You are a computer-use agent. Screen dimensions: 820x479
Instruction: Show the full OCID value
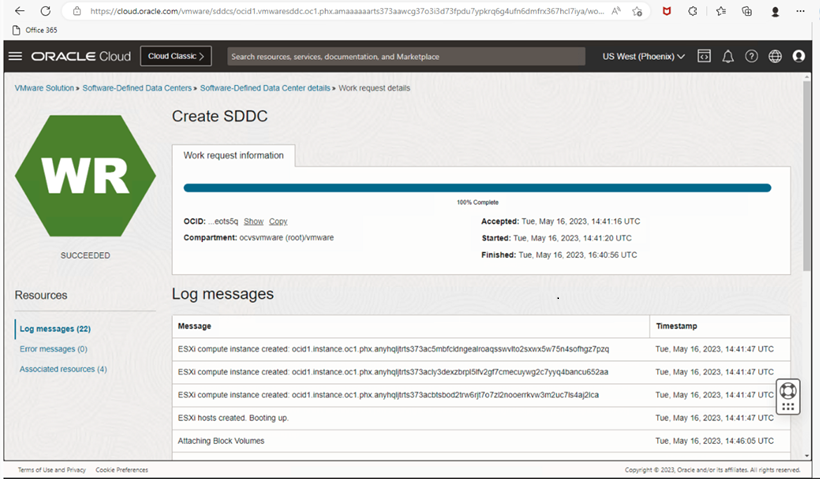coord(253,221)
